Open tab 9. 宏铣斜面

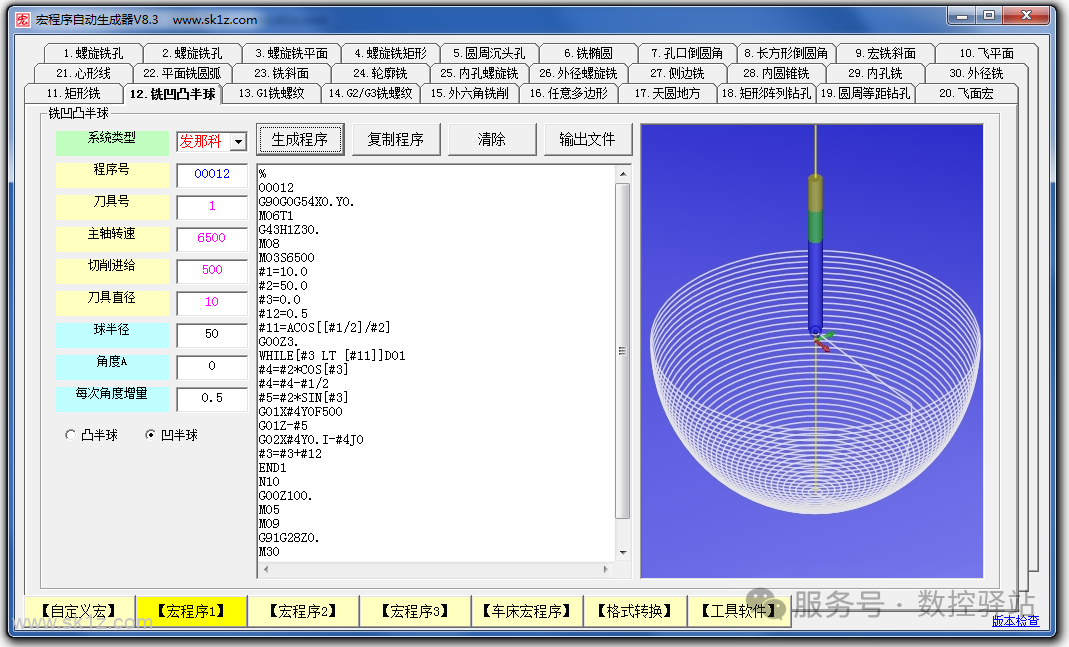[886, 53]
